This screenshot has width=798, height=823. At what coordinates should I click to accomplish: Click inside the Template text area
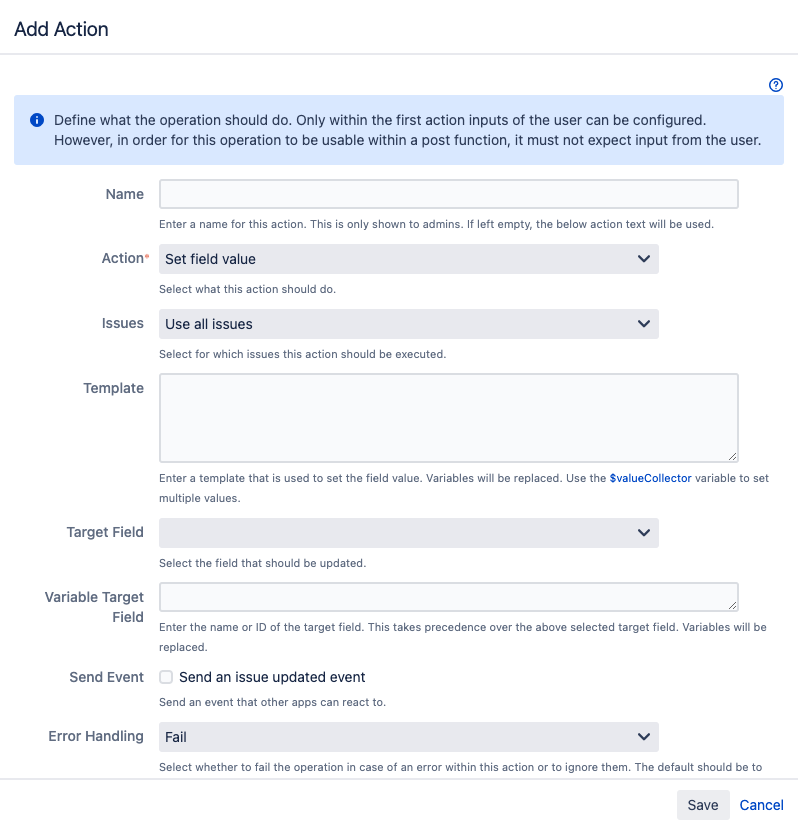pyautogui.click(x=448, y=417)
